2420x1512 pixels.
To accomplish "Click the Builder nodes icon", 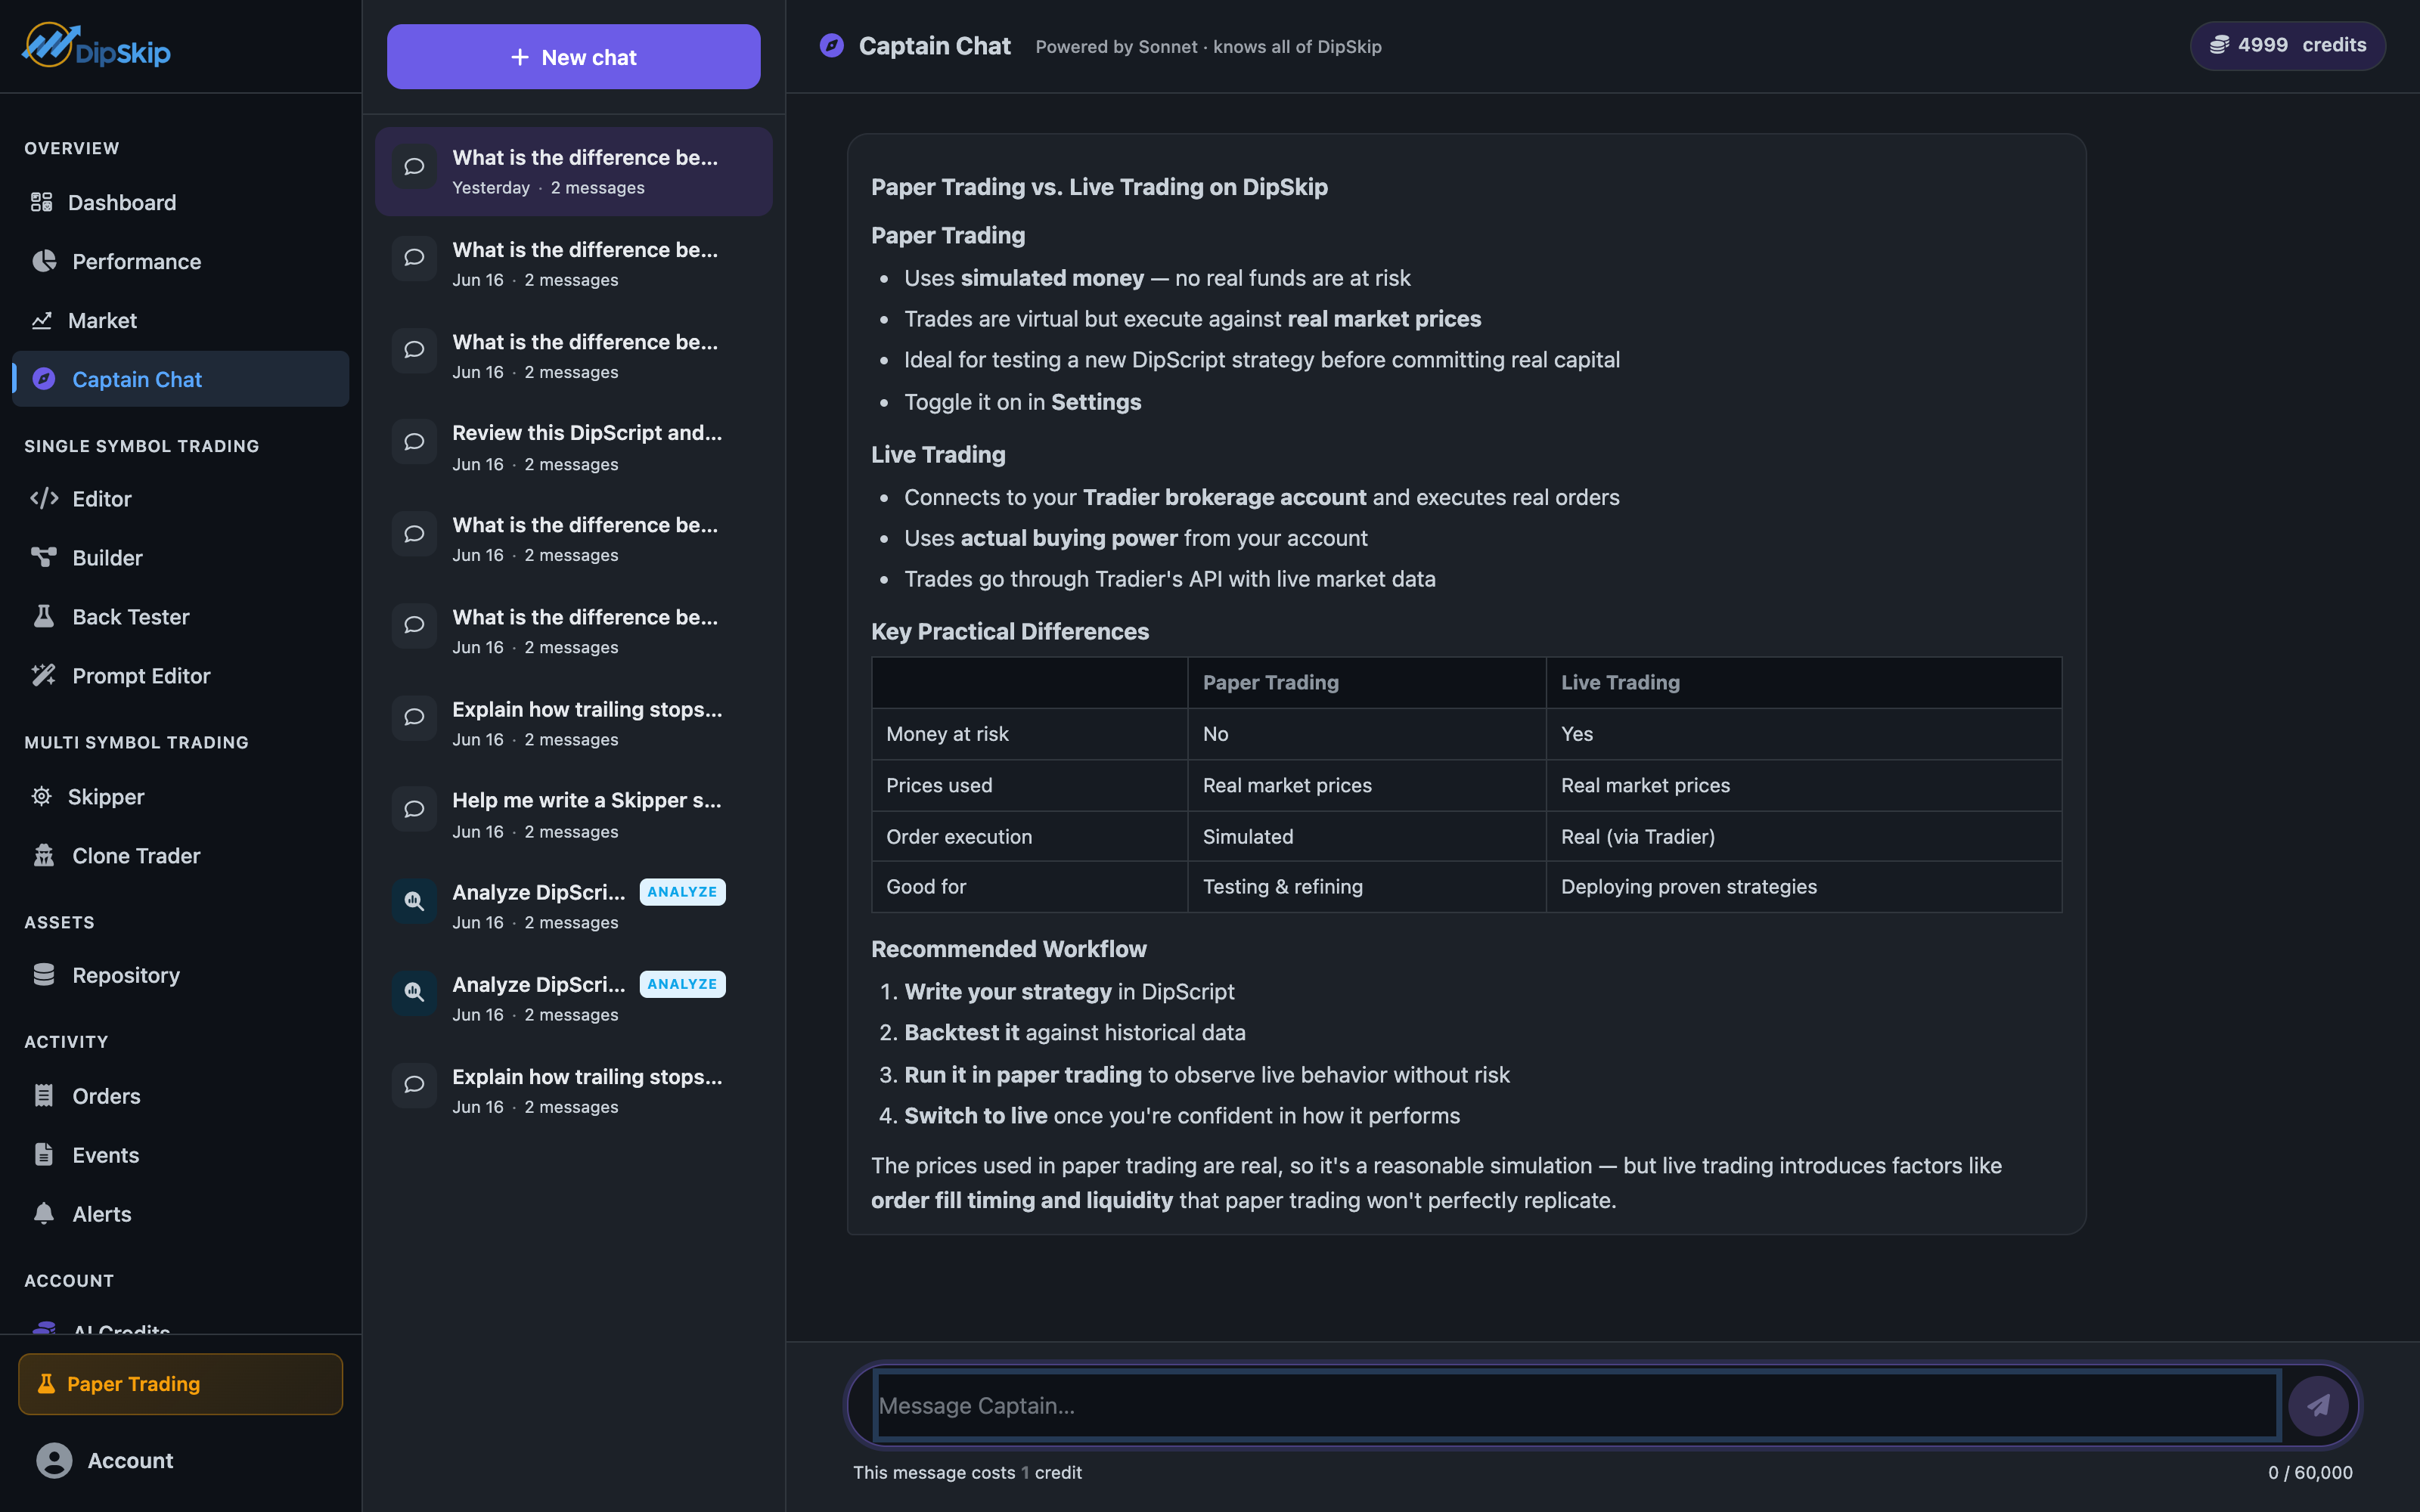I will [44, 557].
